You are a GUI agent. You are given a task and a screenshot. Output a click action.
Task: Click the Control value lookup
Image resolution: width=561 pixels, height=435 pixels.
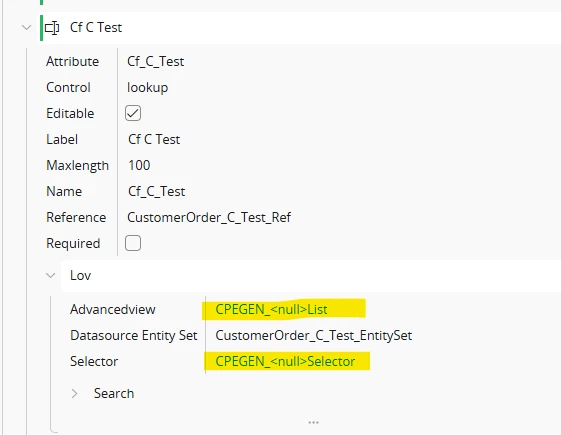point(147,88)
